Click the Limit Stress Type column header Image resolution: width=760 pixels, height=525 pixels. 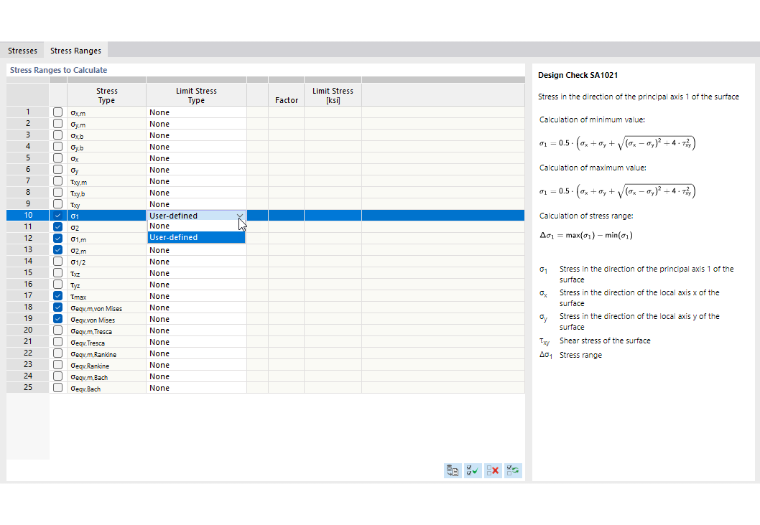pyautogui.click(x=196, y=95)
